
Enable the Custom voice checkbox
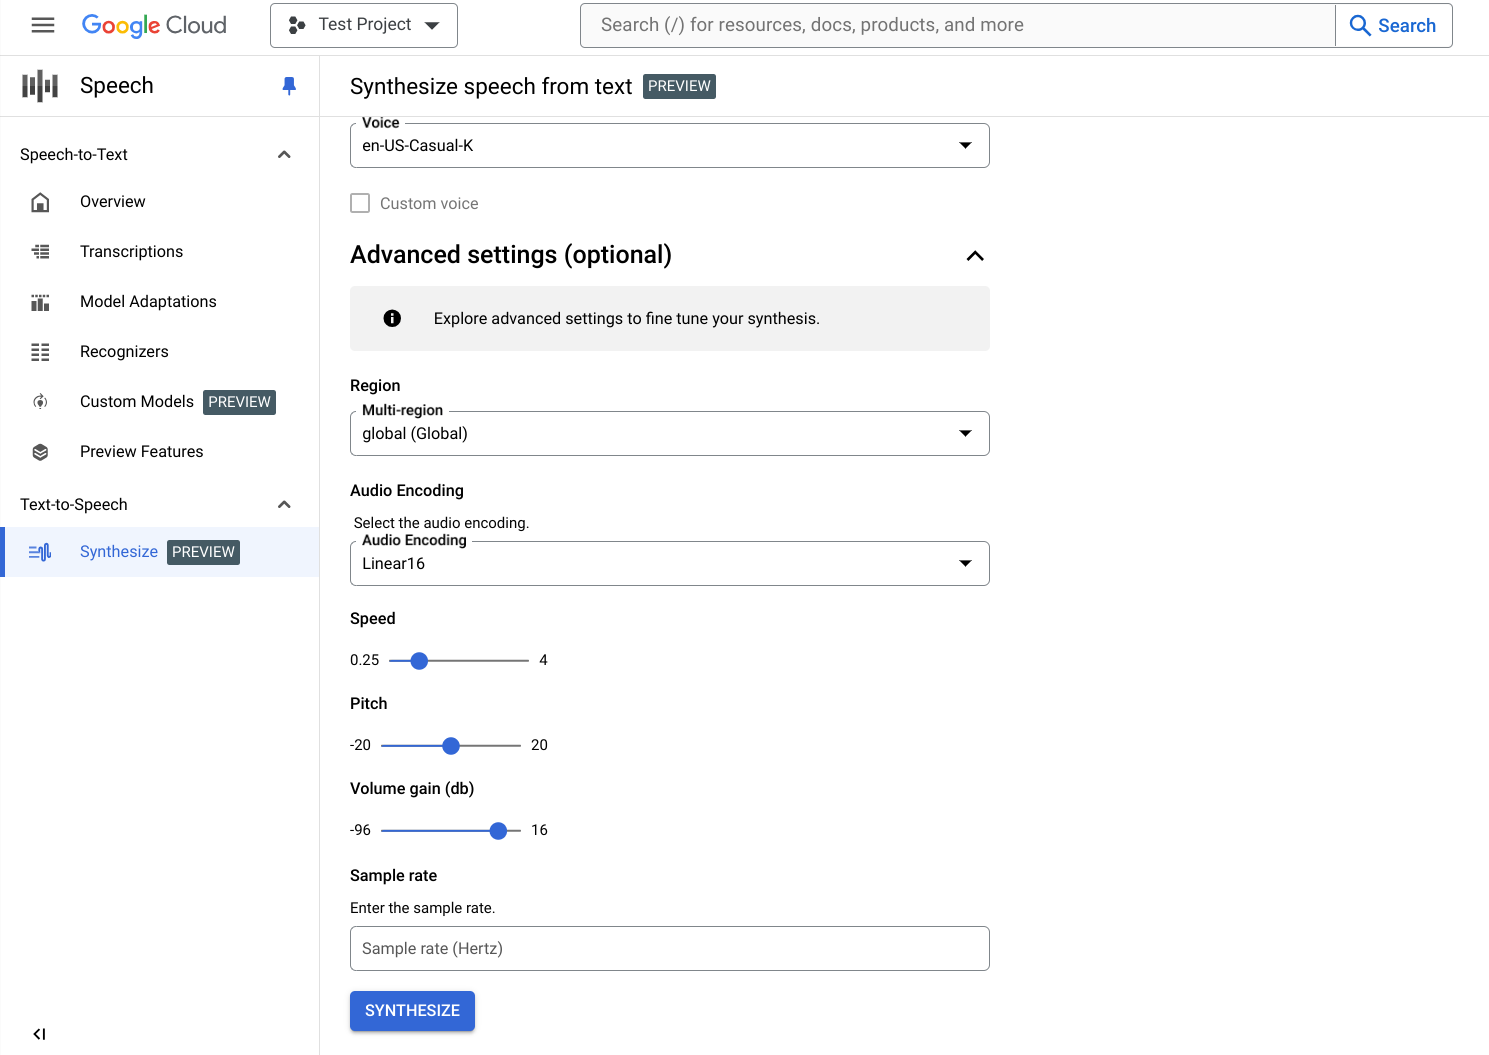(x=360, y=203)
